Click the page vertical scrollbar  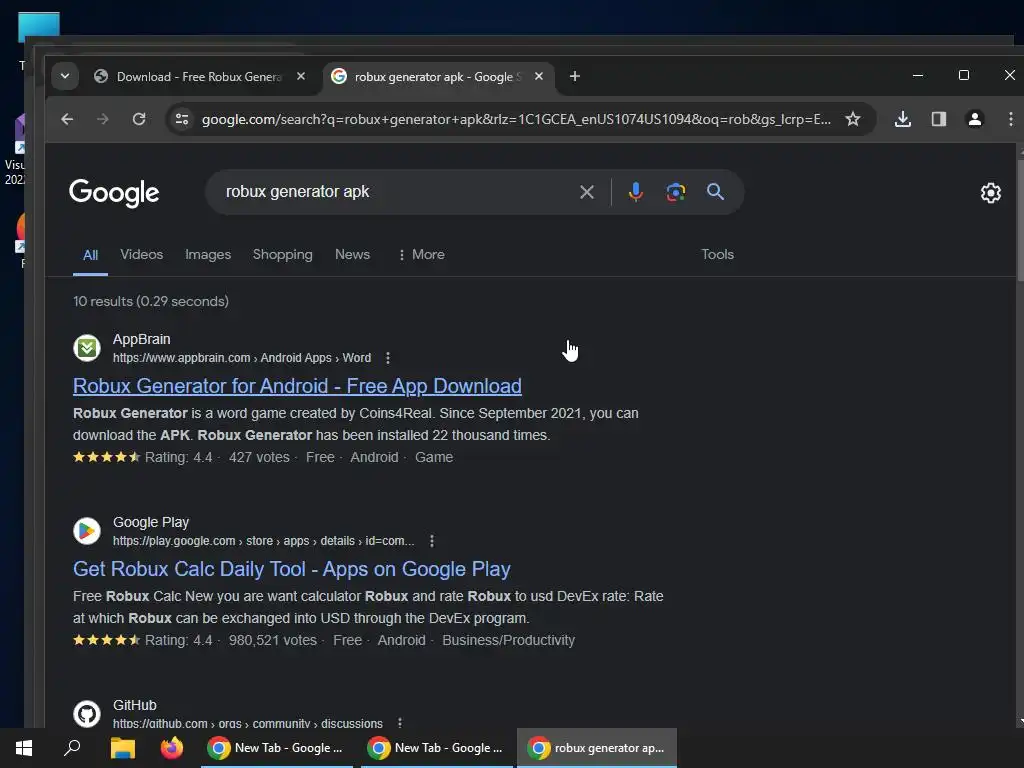1019,219
